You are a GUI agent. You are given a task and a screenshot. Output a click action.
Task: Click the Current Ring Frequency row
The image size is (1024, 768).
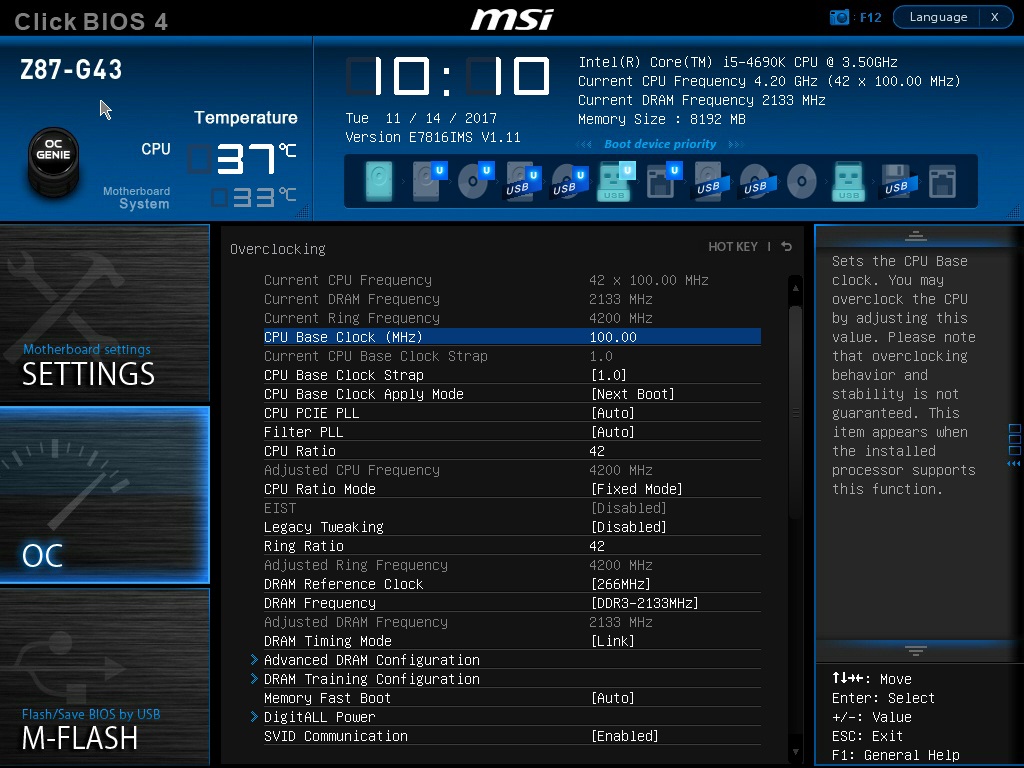click(x=512, y=318)
